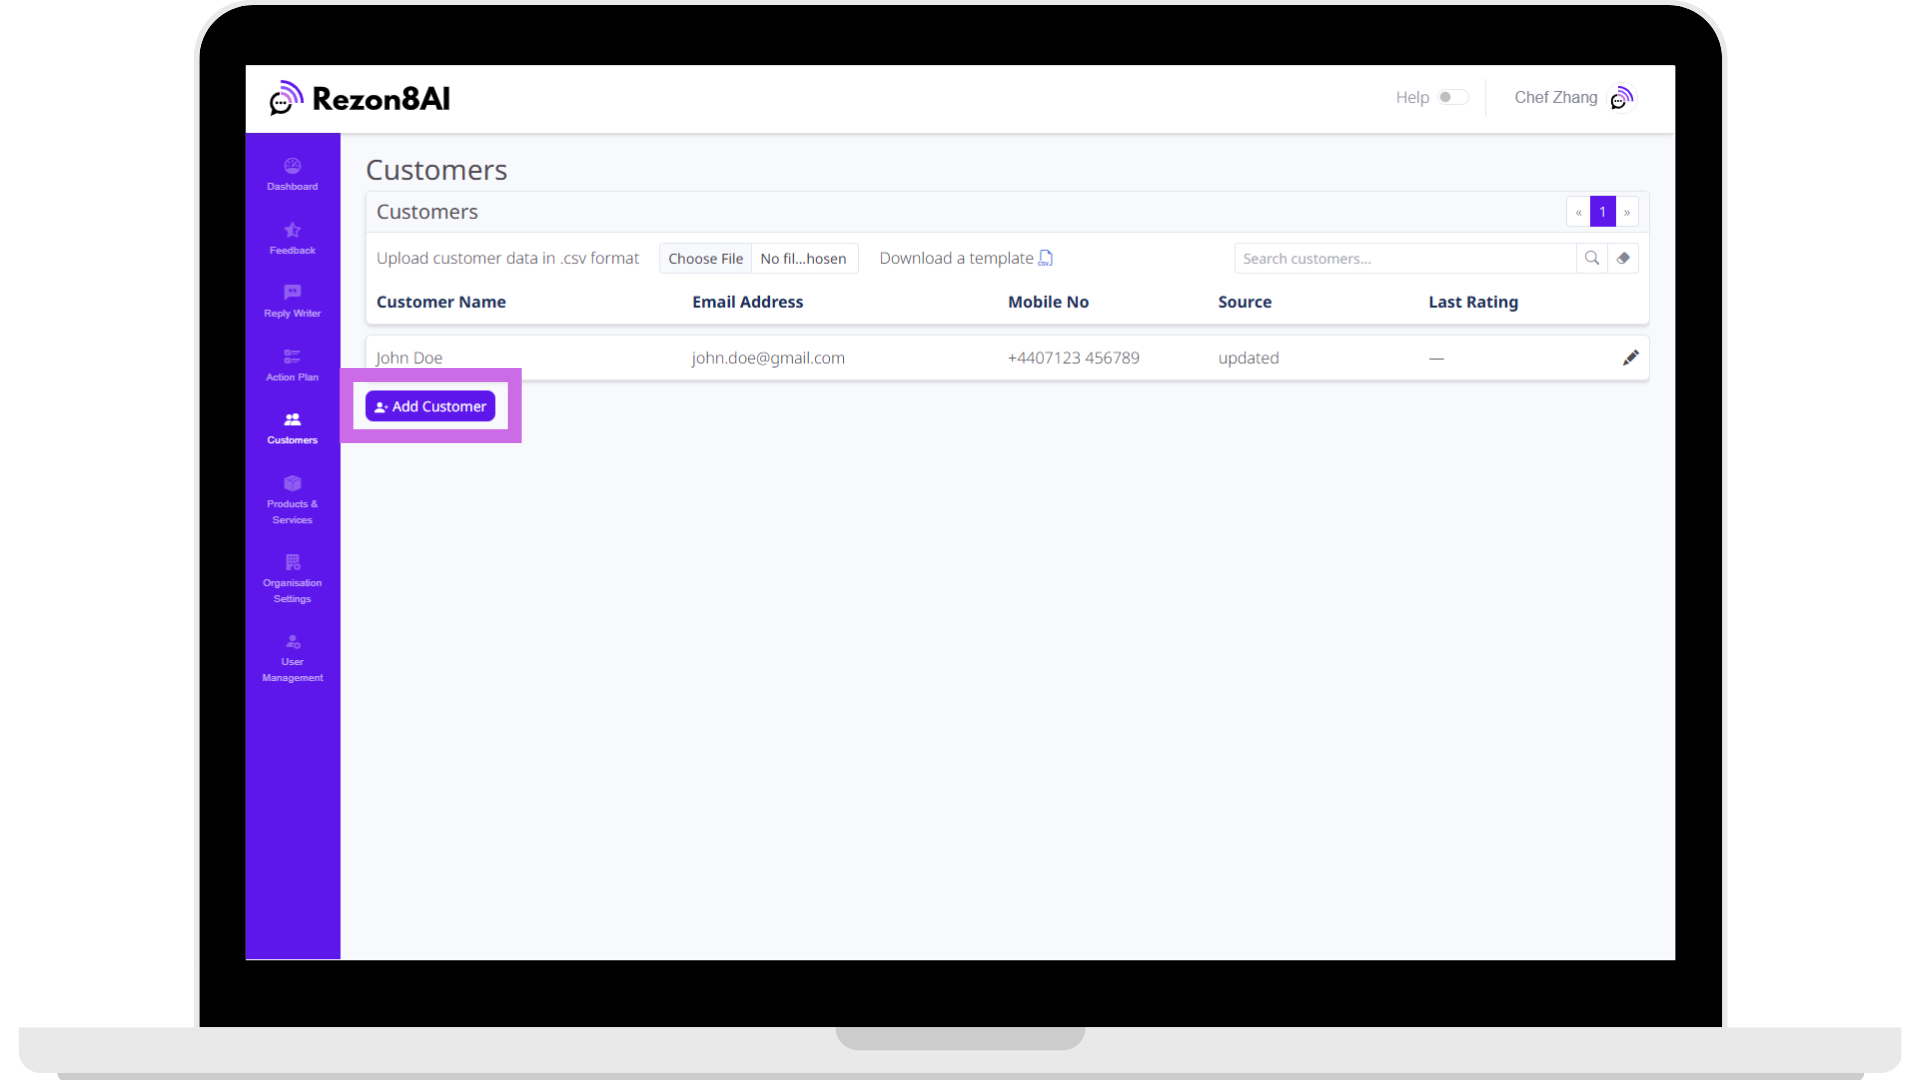Screen dimensions: 1920x1080
Task: Click the Search customers input field
Action: pyautogui.click(x=1400, y=258)
